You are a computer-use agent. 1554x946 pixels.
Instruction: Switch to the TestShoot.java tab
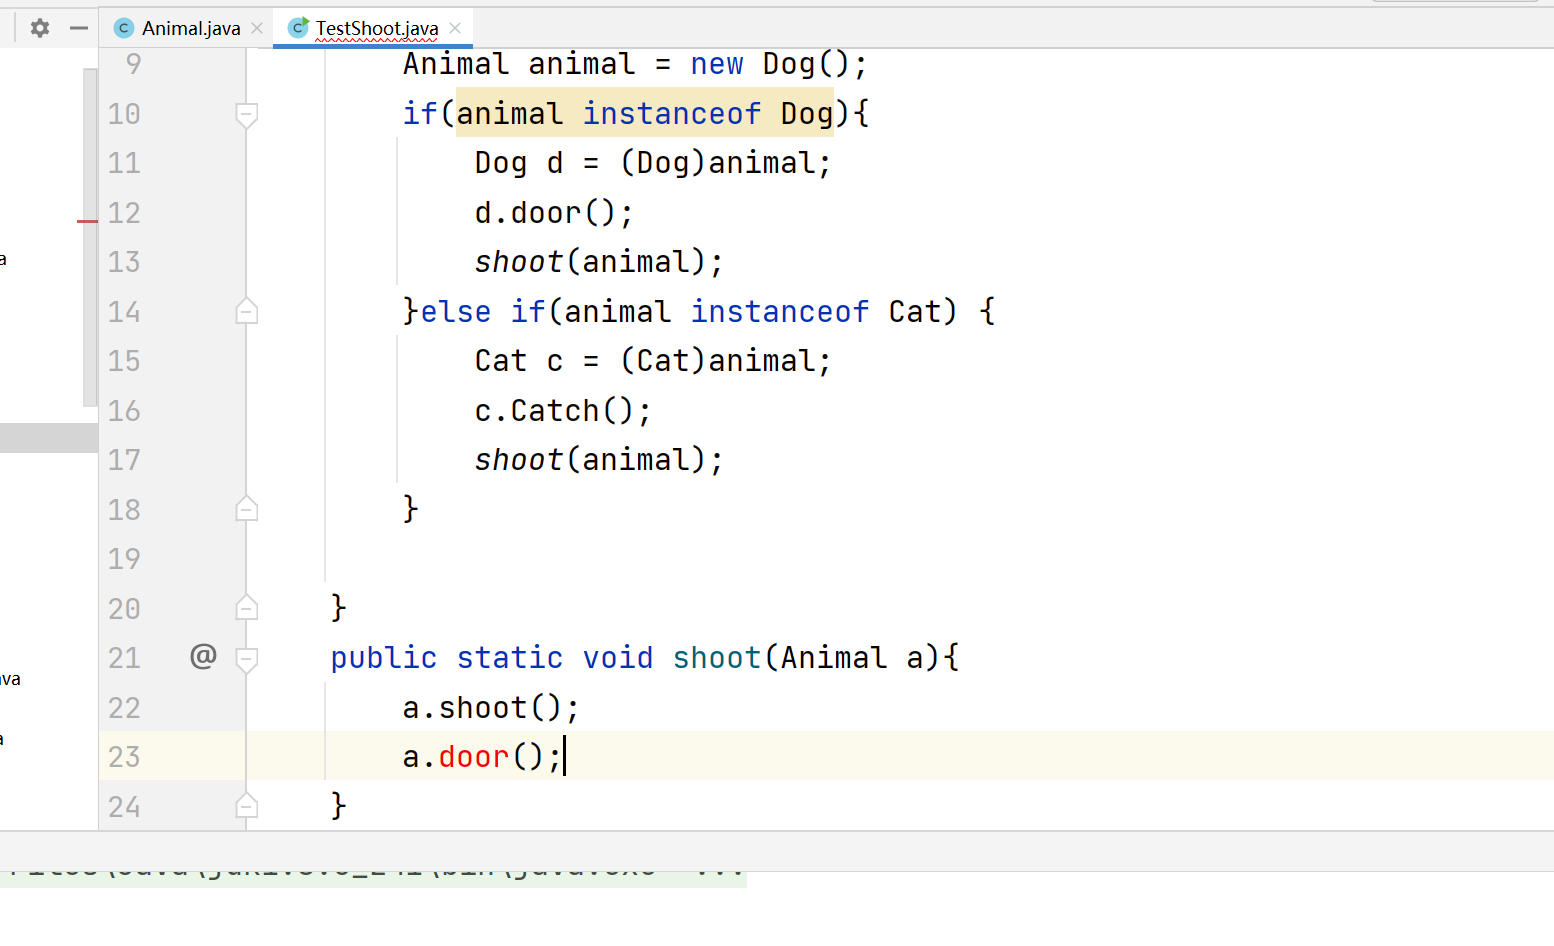coord(377,28)
